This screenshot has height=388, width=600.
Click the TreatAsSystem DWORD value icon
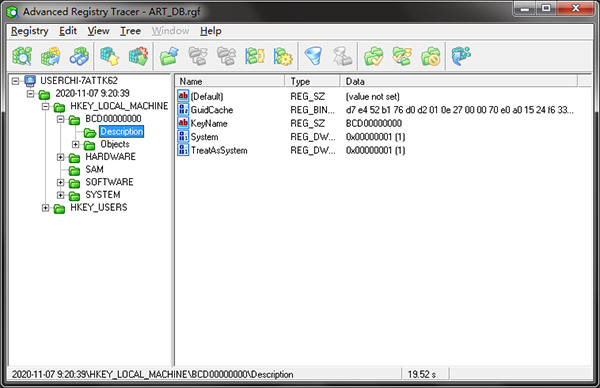(183, 150)
